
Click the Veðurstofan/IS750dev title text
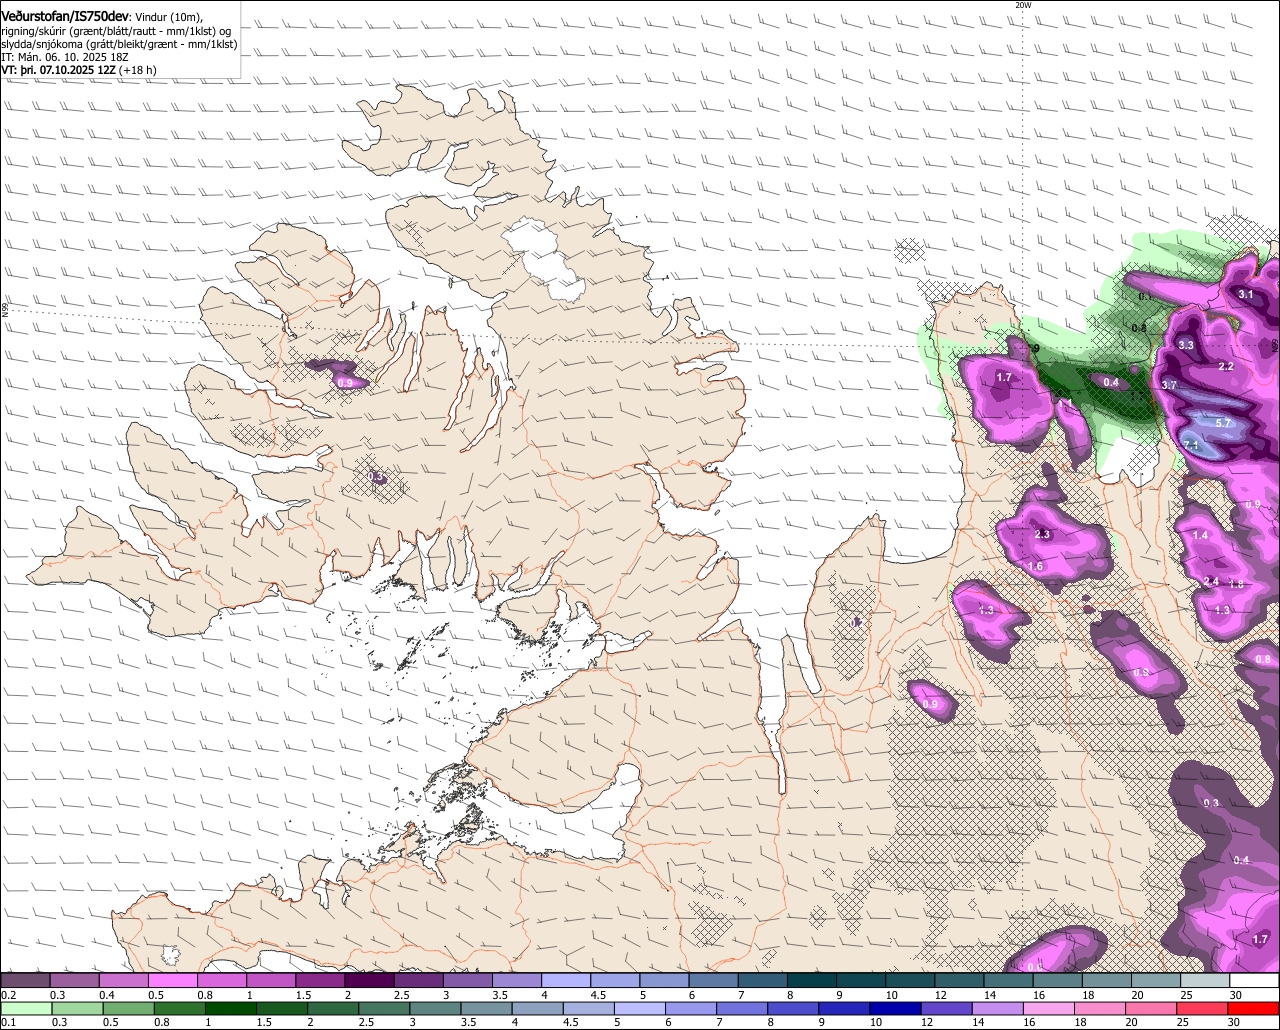click(x=66, y=16)
